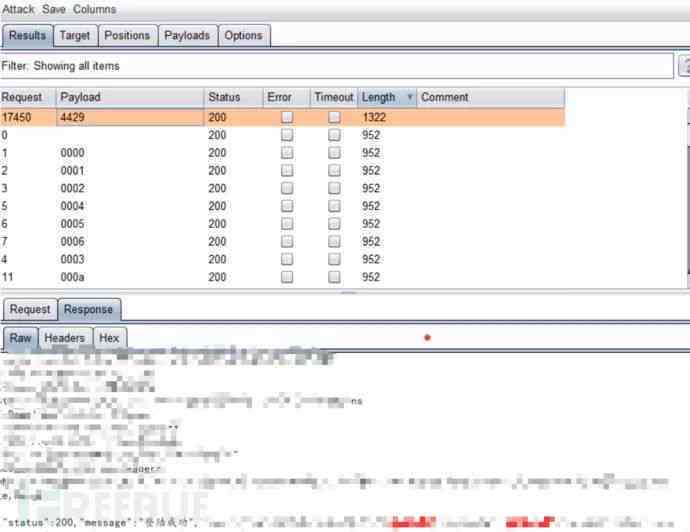Select payload 0002 row

(283, 188)
